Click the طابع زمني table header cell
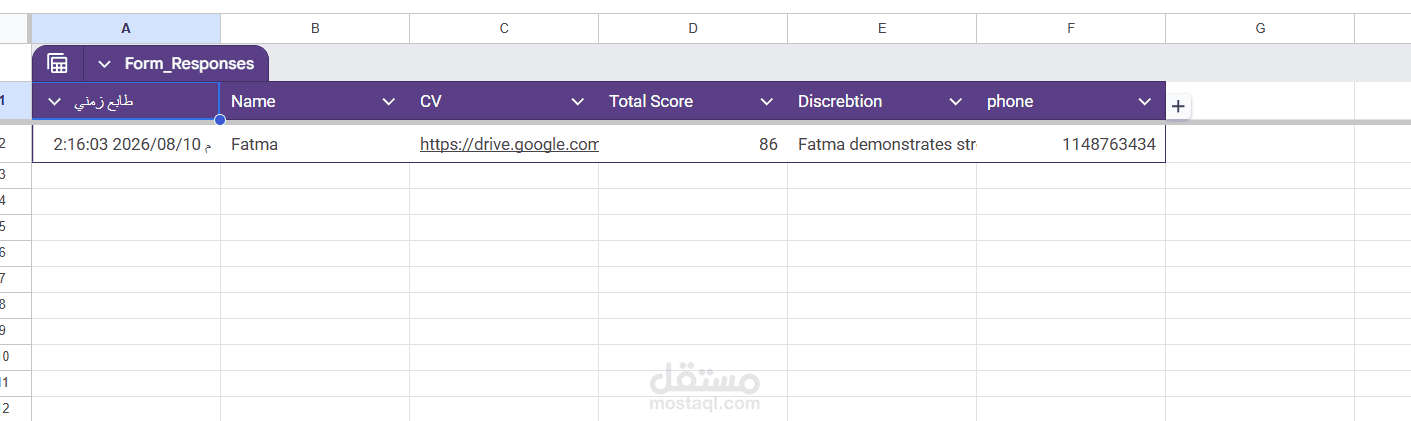Image resolution: width=1411 pixels, height=421 pixels. coord(126,102)
